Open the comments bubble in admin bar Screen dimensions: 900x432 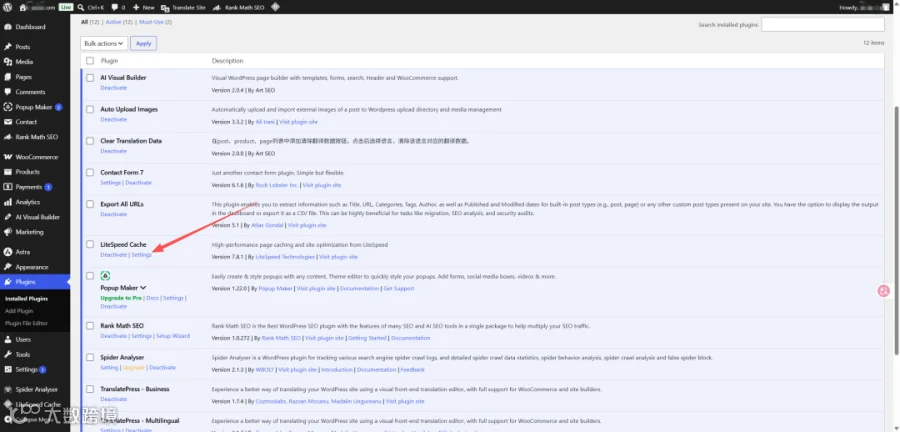tap(115, 7)
